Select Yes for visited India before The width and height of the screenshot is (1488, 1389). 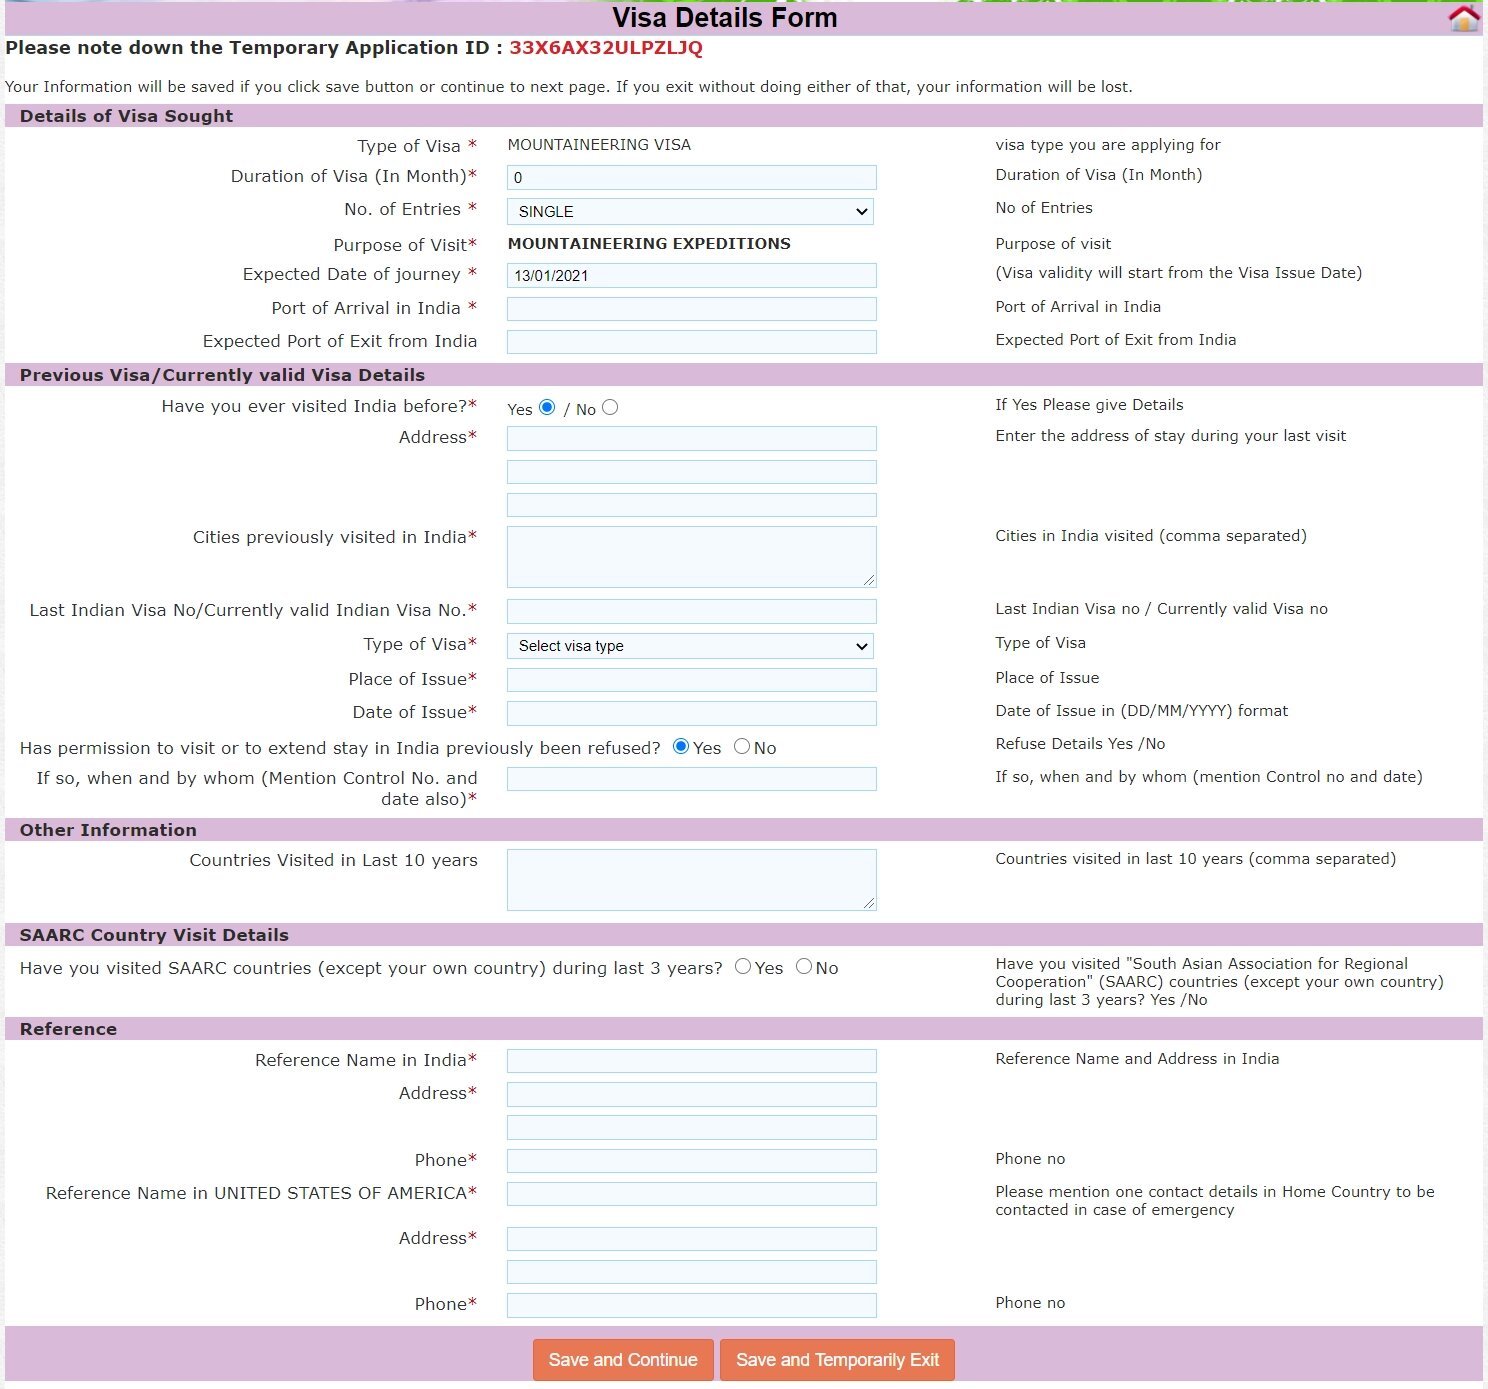pos(547,407)
